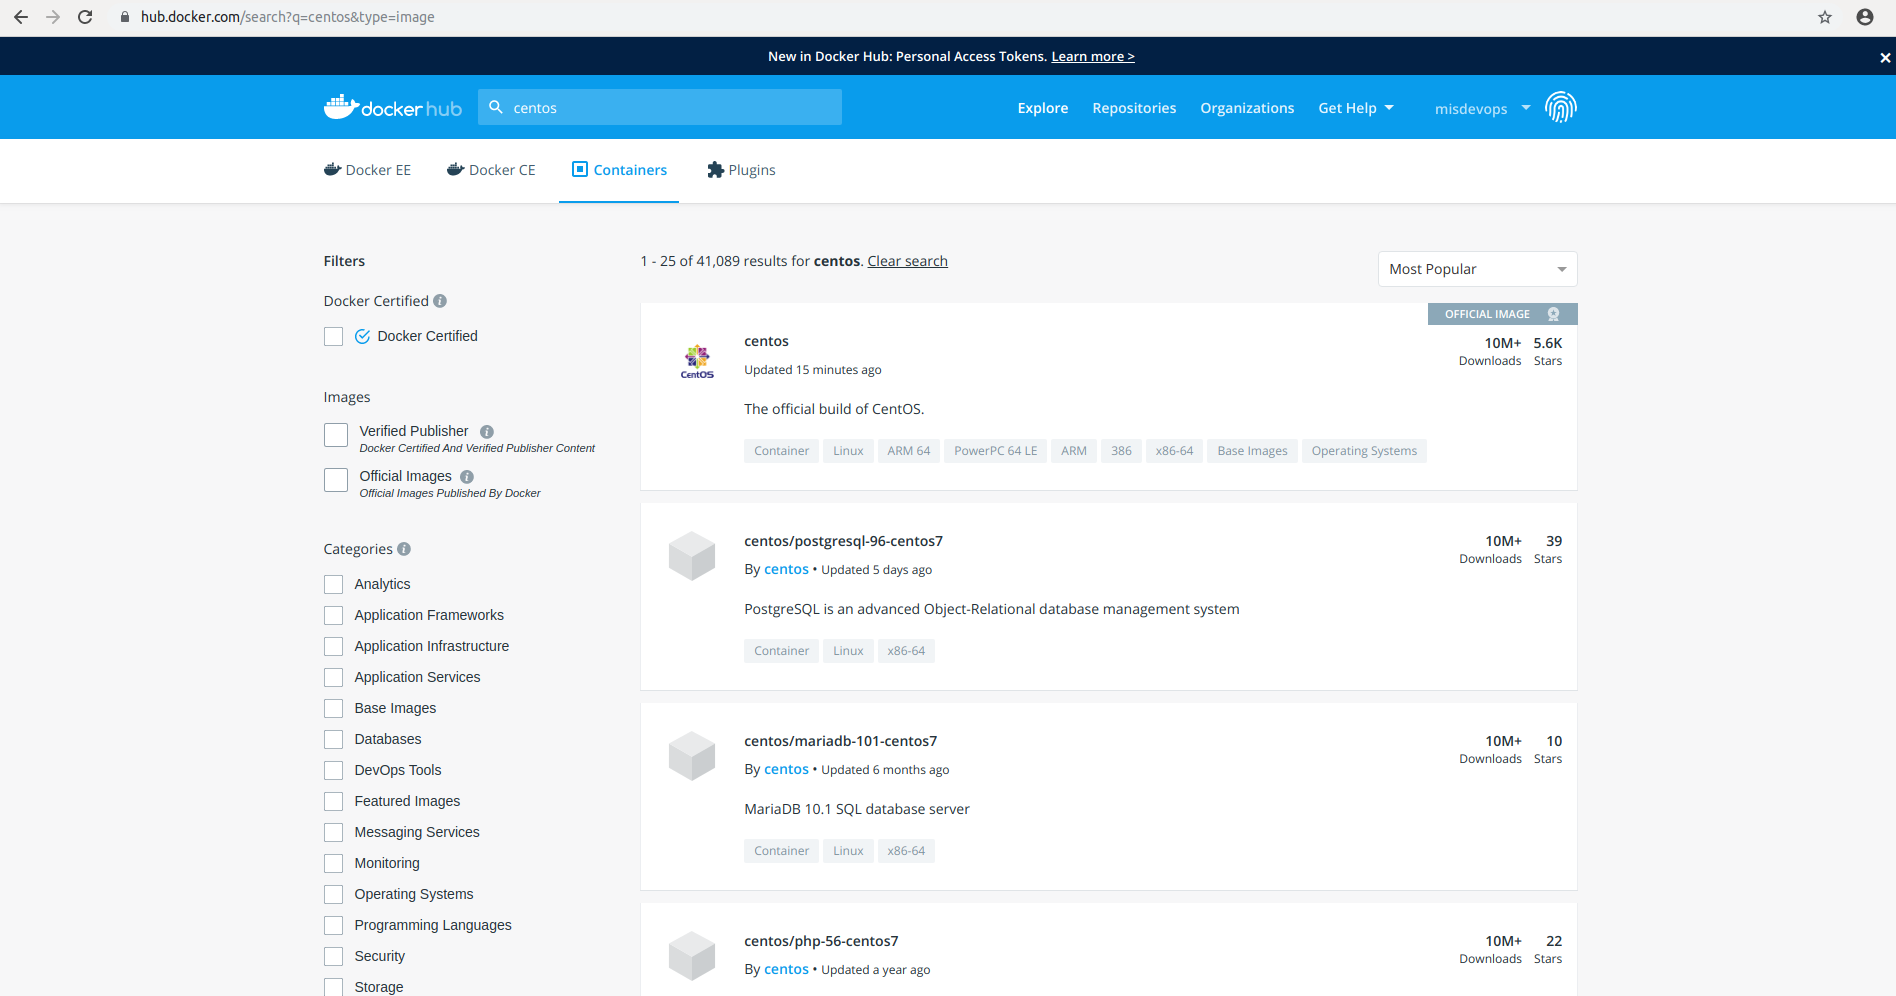Open browser profile account icon
This screenshot has height=996, width=1896.
pos(1865,17)
